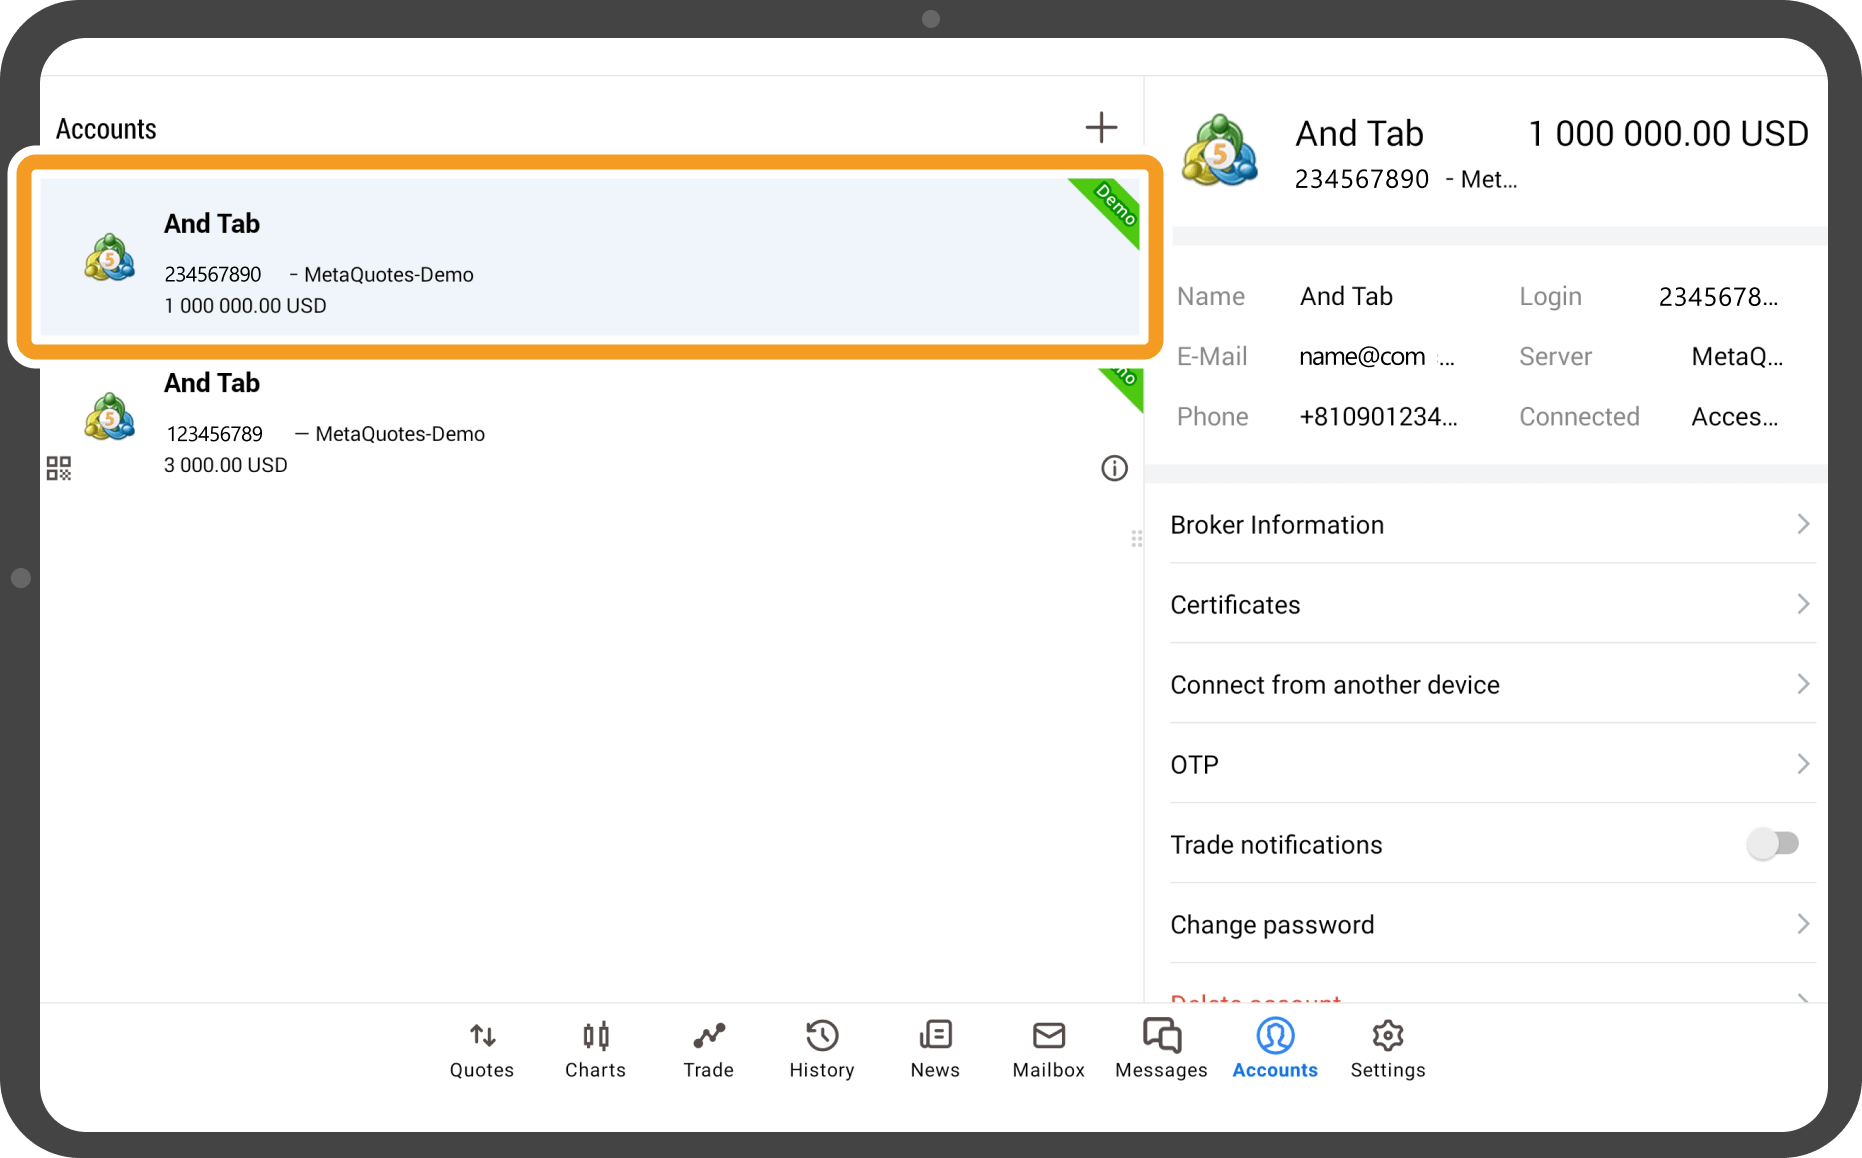Open the QR code scanner icon

(59, 468)
